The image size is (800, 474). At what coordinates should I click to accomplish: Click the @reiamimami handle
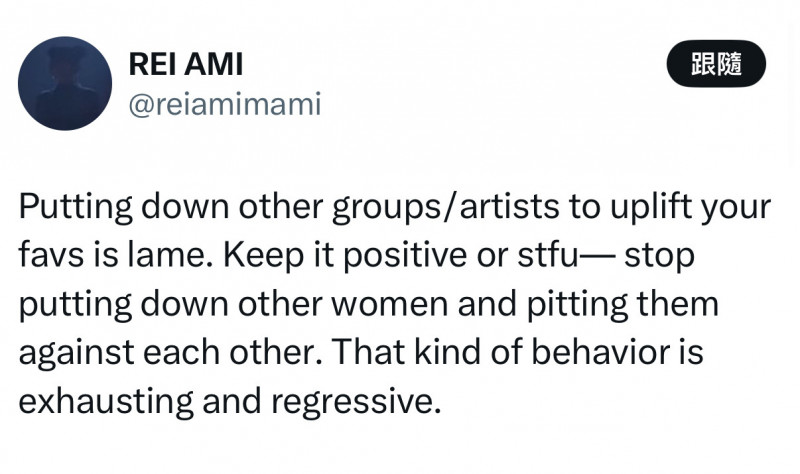click(x=225, y=103)
